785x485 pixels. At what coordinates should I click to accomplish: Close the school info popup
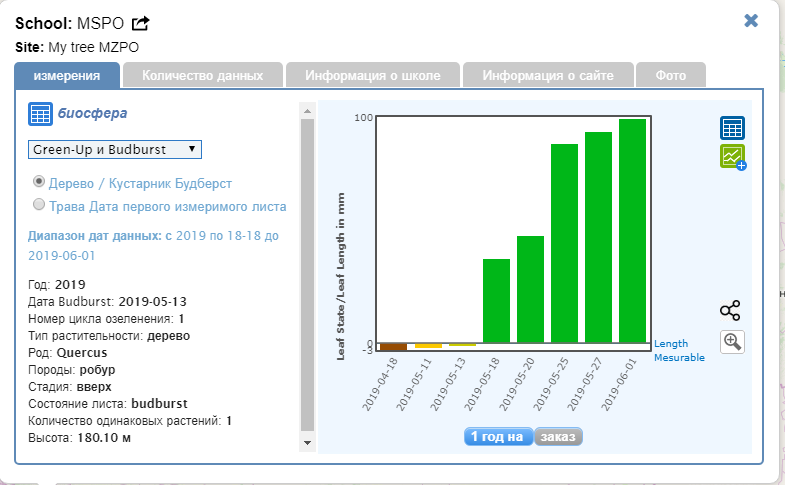[751, 21]
